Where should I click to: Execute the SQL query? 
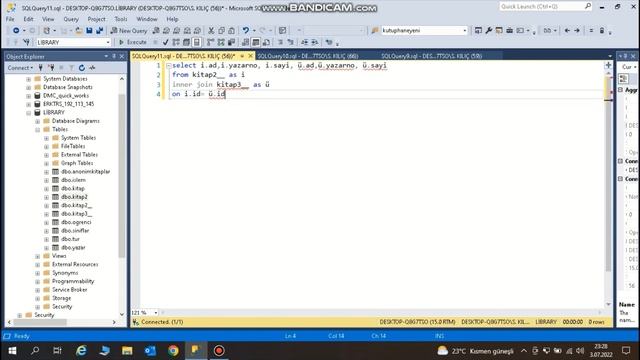133,42
